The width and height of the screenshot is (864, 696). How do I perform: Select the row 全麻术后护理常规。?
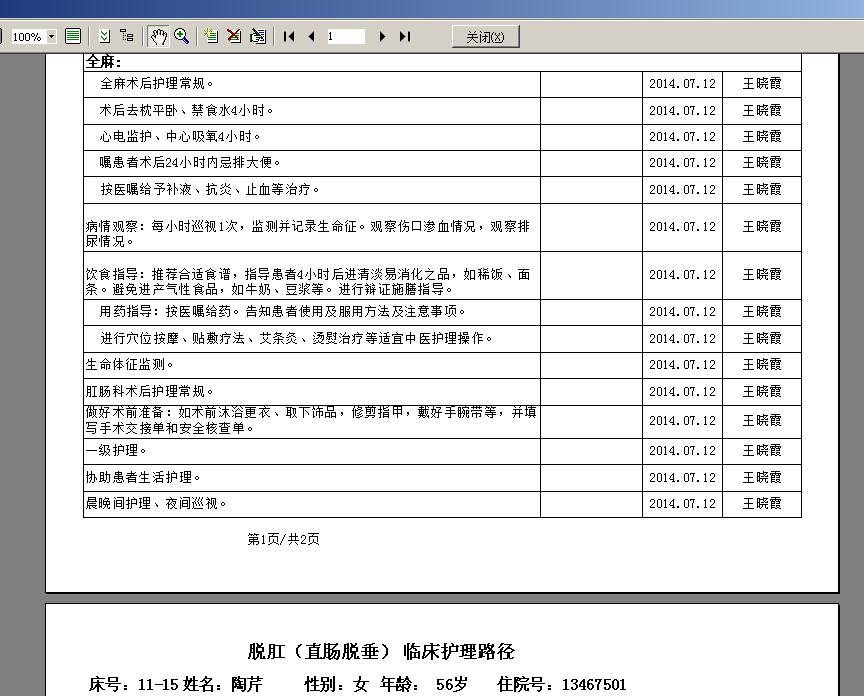coord(442,84)
